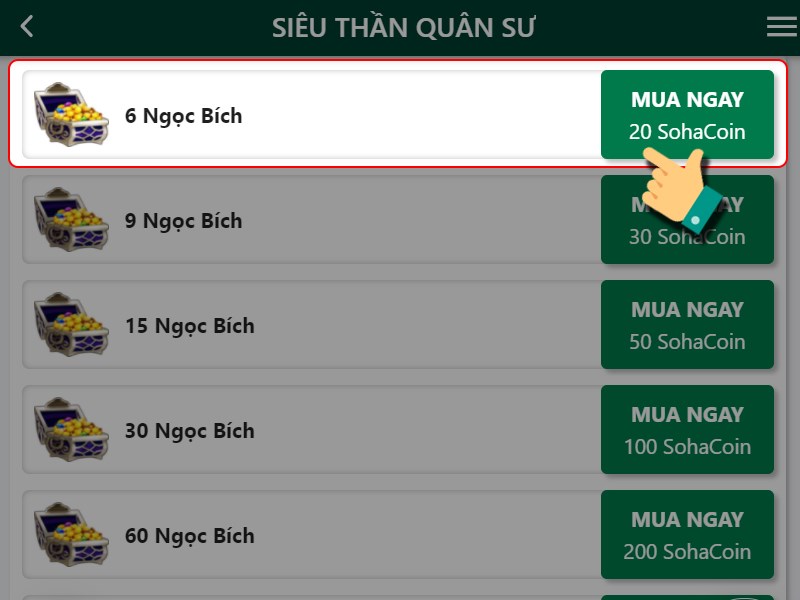
Task: Click the treasure chest icon for 60 Ngọc Bích
Action: [72, 535]
